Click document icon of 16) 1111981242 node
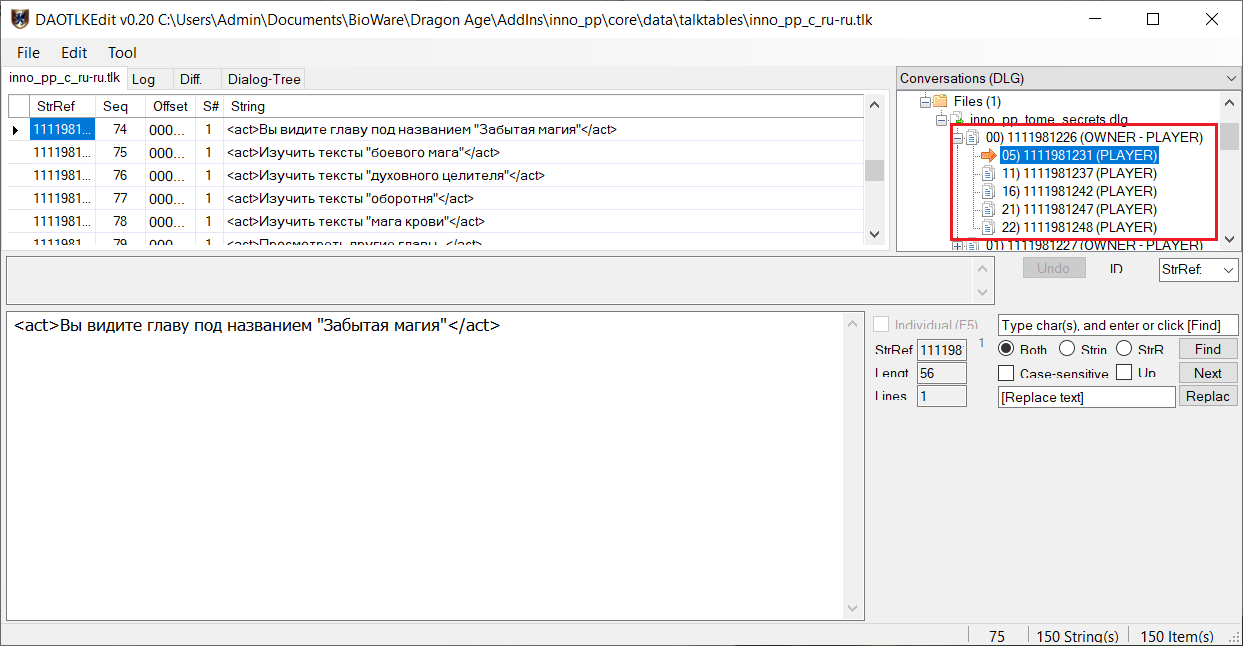The image size is (1243, 646). point(990,191)
